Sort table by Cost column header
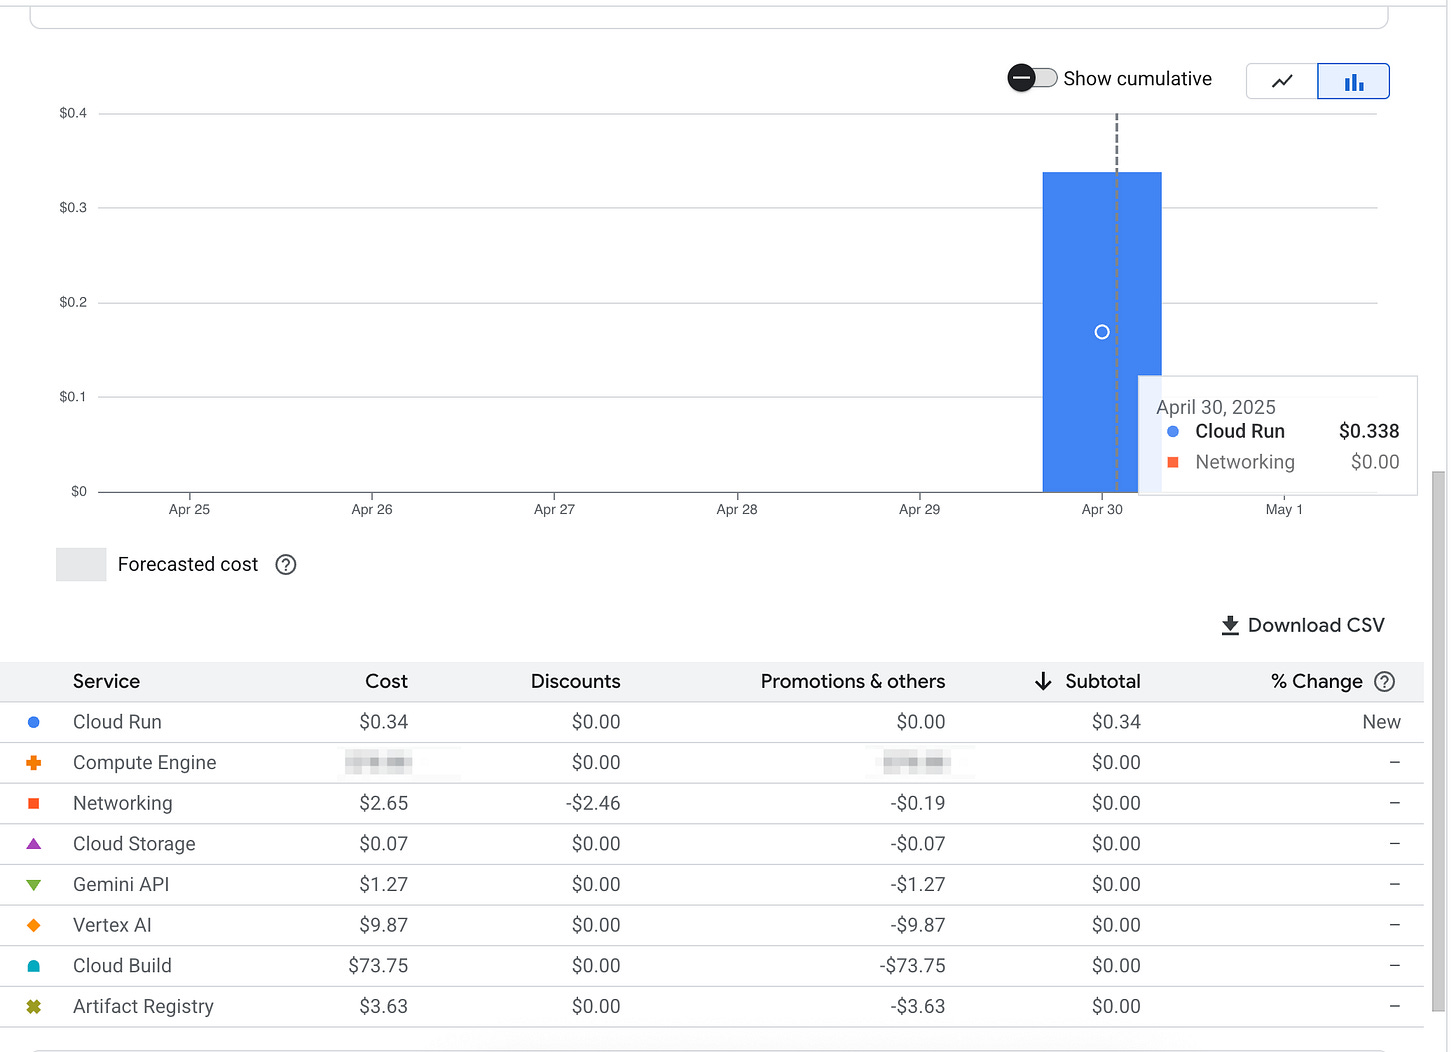This screenshot has width=1456, height=1052. pos(386,682)
